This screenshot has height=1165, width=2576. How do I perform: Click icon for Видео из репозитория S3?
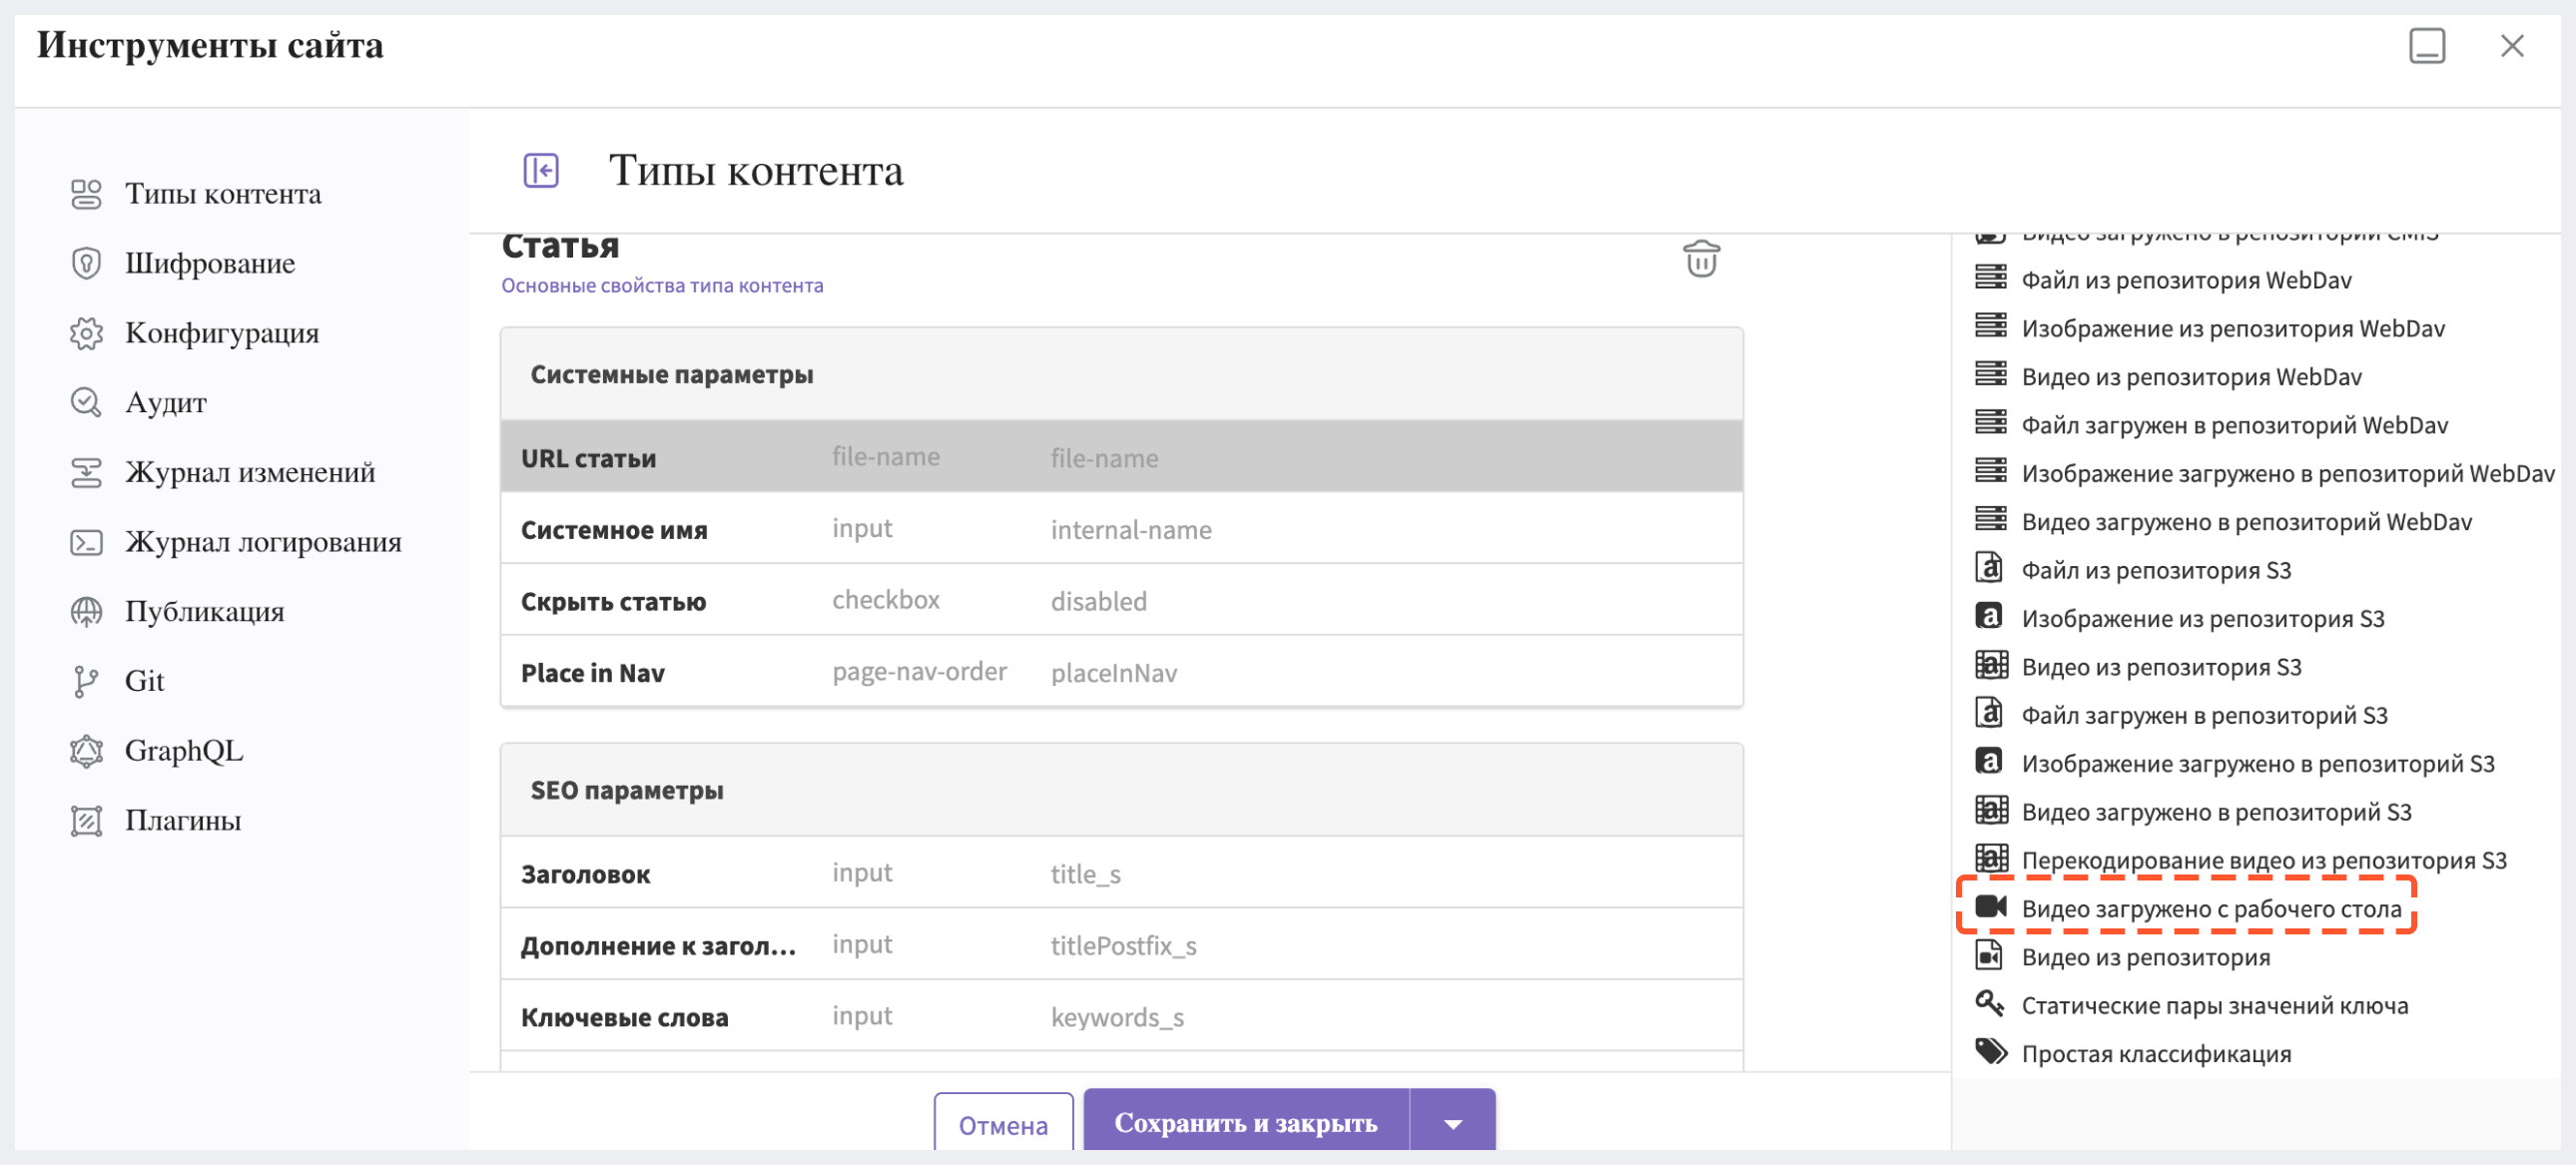pos(1991,664)
